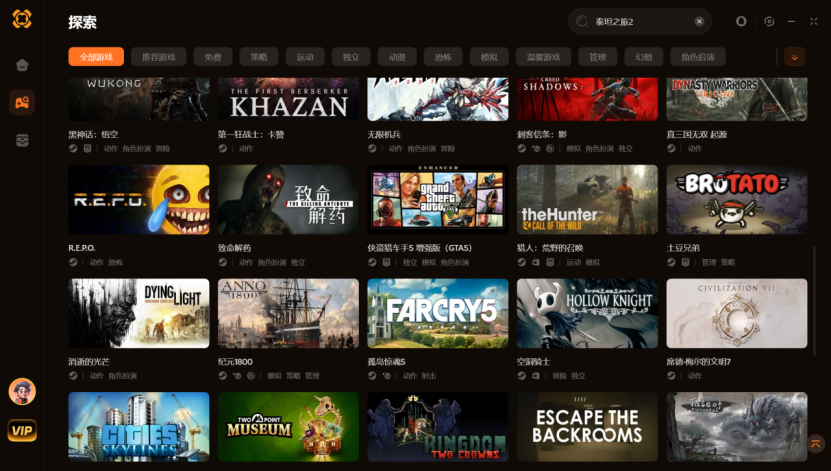The image size is (831, 471).
Task: Click the search input field
Action: [x=639, y=21]
